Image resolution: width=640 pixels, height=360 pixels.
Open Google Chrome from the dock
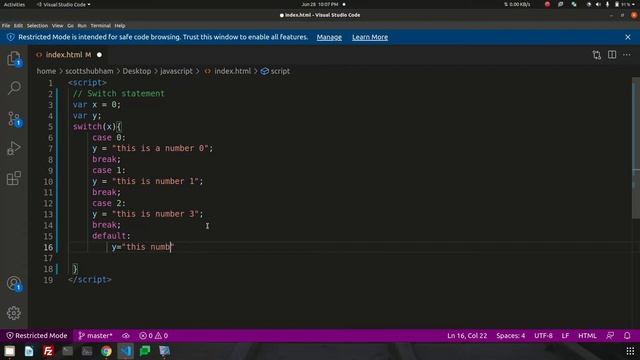[x=106, y=351]
